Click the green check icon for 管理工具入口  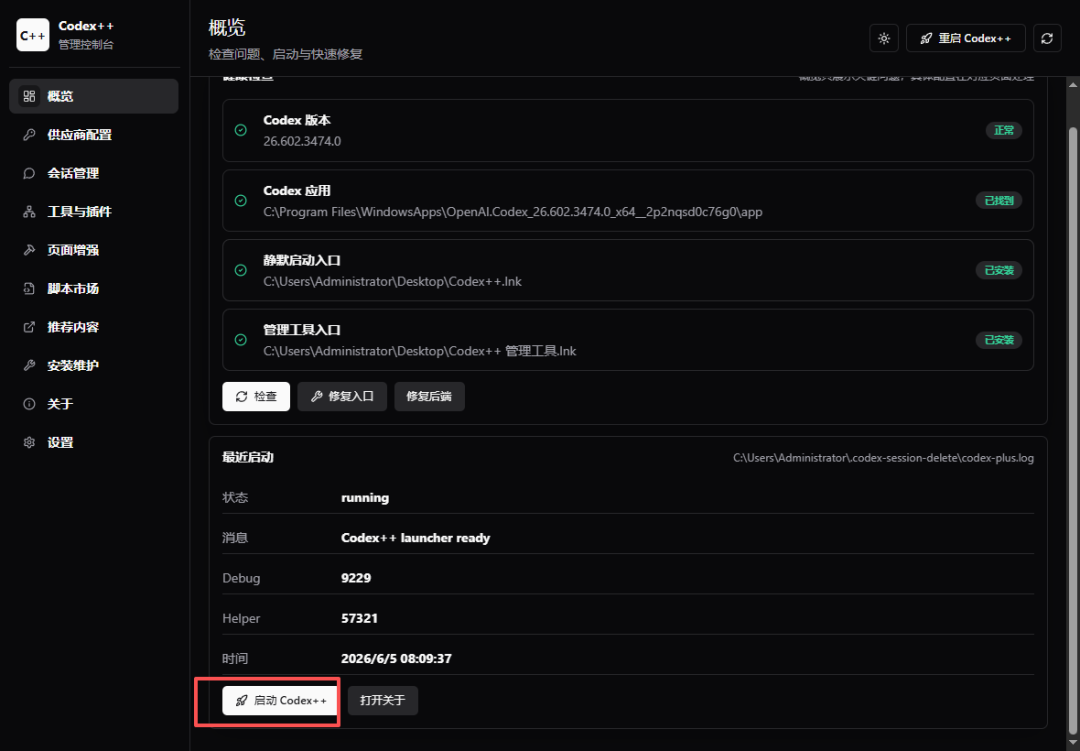(x=240, y=340)
